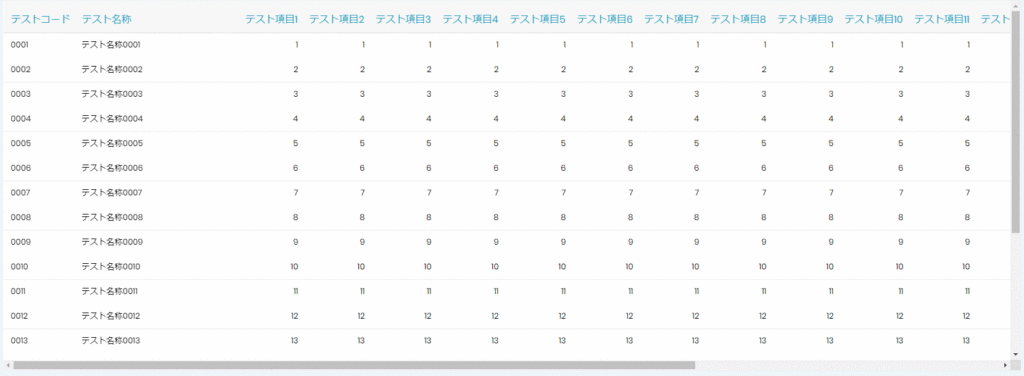1024x376 pixels.
Task: Click the scroll right arrow icon
Action: coord(1006,365)
